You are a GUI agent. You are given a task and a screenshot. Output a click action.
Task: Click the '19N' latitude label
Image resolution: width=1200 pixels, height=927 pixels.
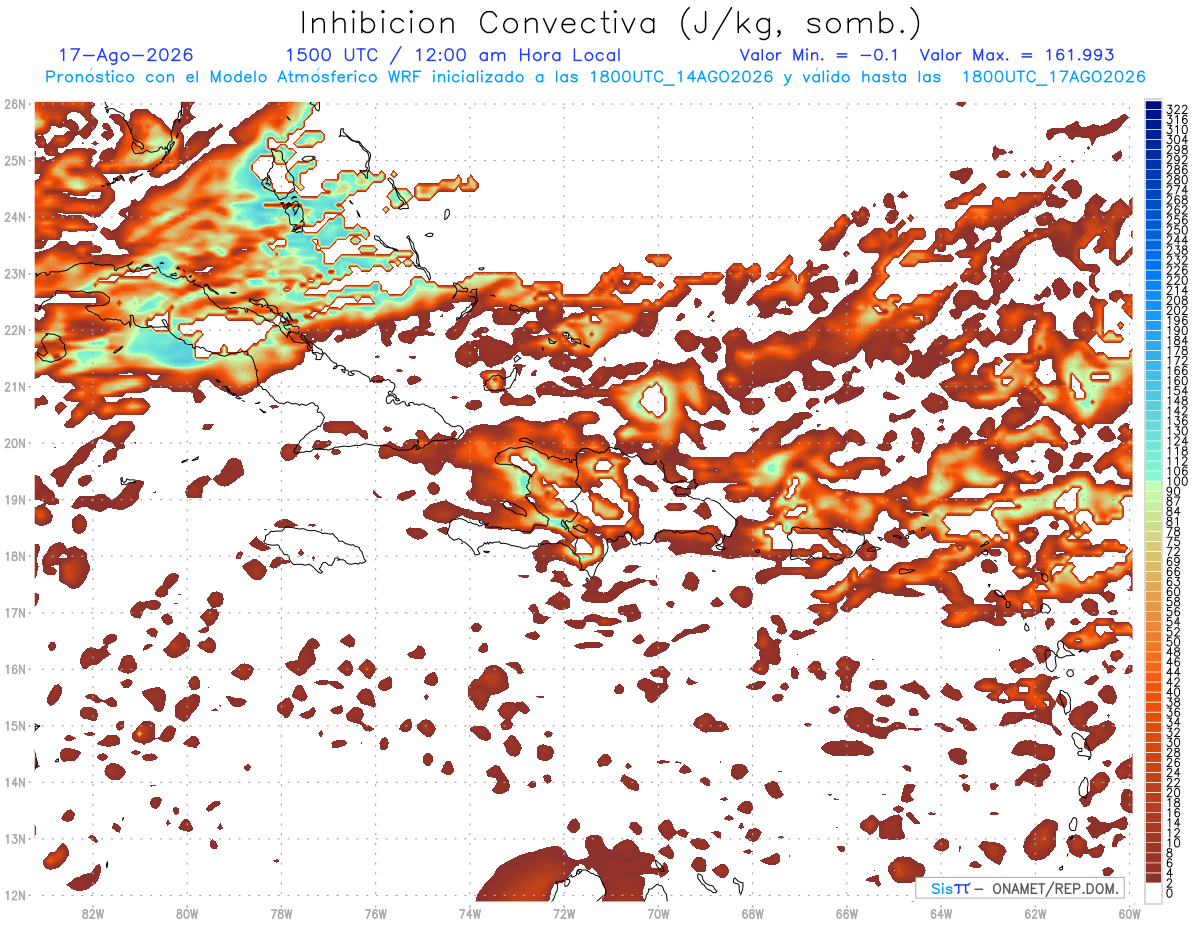[14, 499]
